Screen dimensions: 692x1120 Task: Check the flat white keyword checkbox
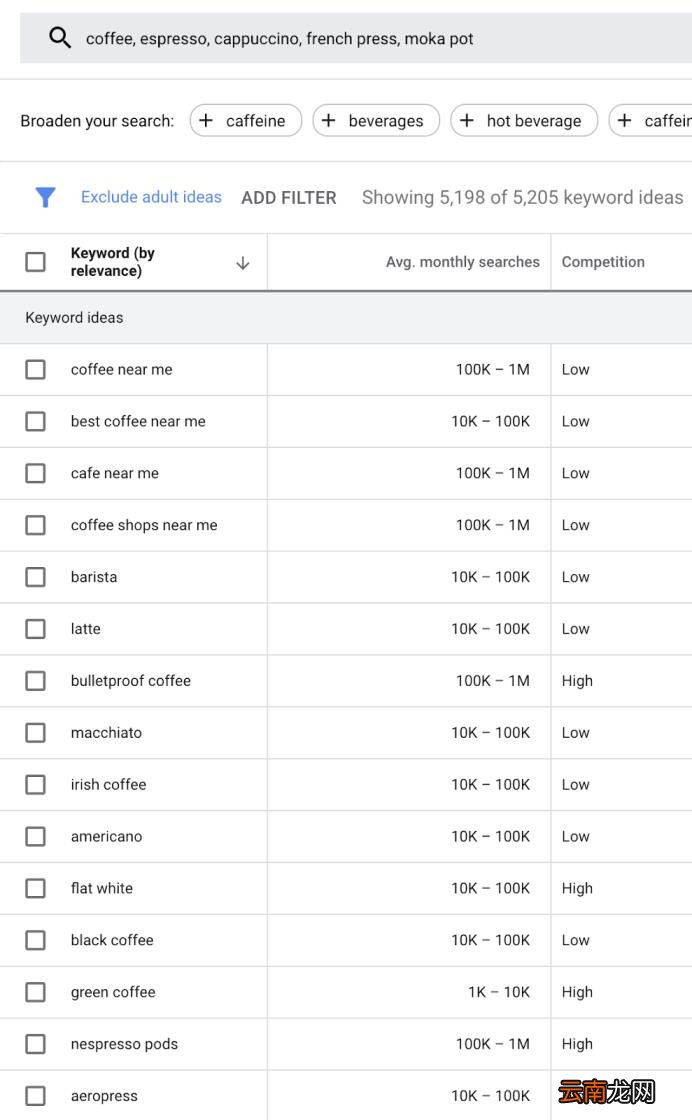point(35,888)
